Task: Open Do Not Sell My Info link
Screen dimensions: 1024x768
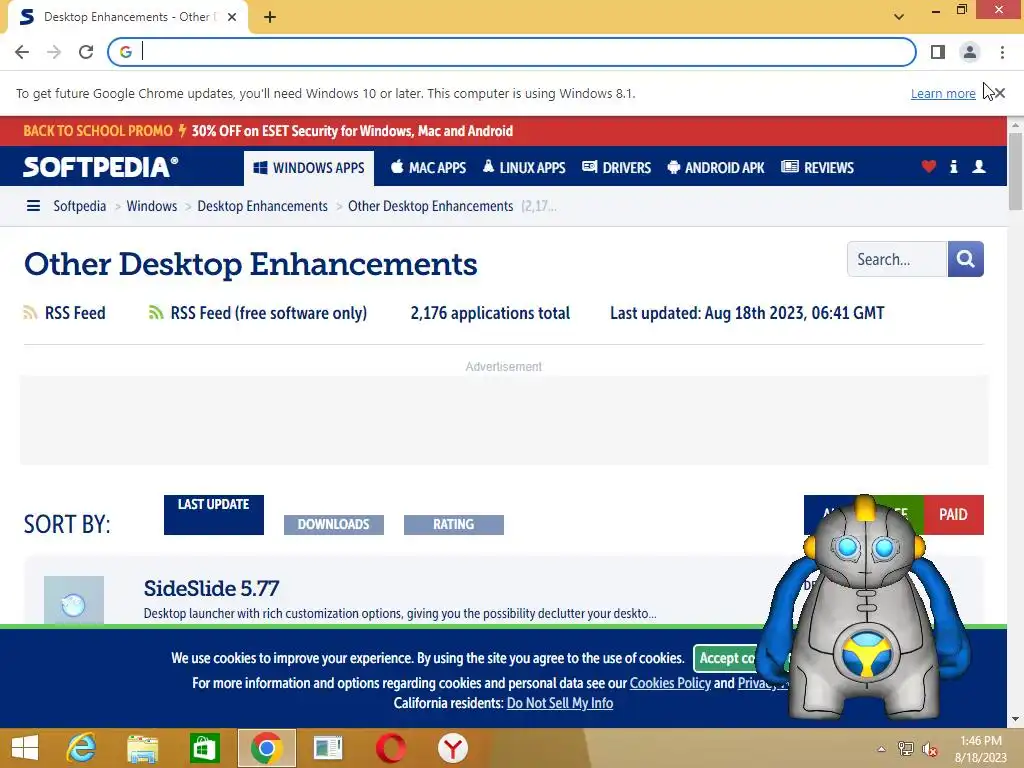Action: tap(560, 703)
